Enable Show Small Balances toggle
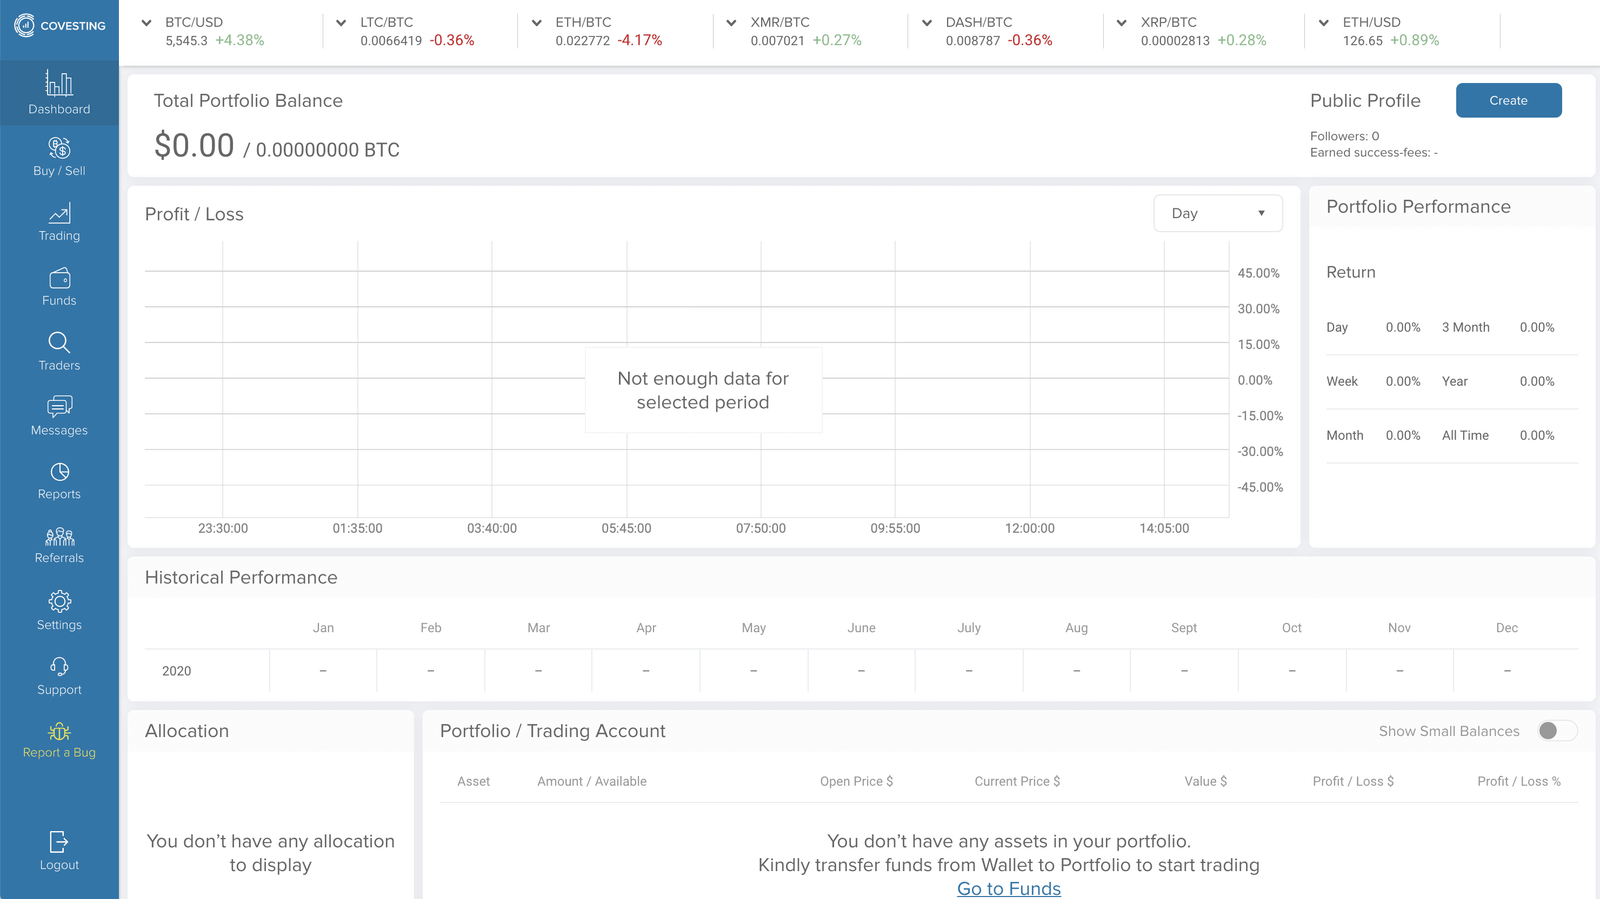Screen dimensions: 1600x899 1557,731
